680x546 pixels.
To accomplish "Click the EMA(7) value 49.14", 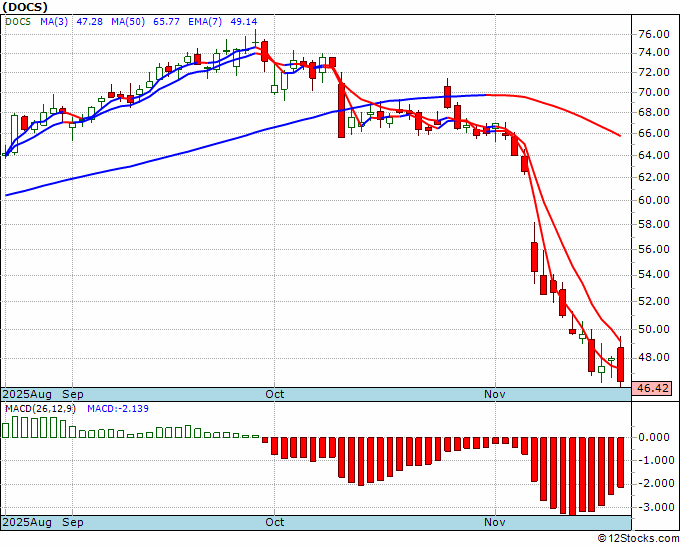I will 244,22.
